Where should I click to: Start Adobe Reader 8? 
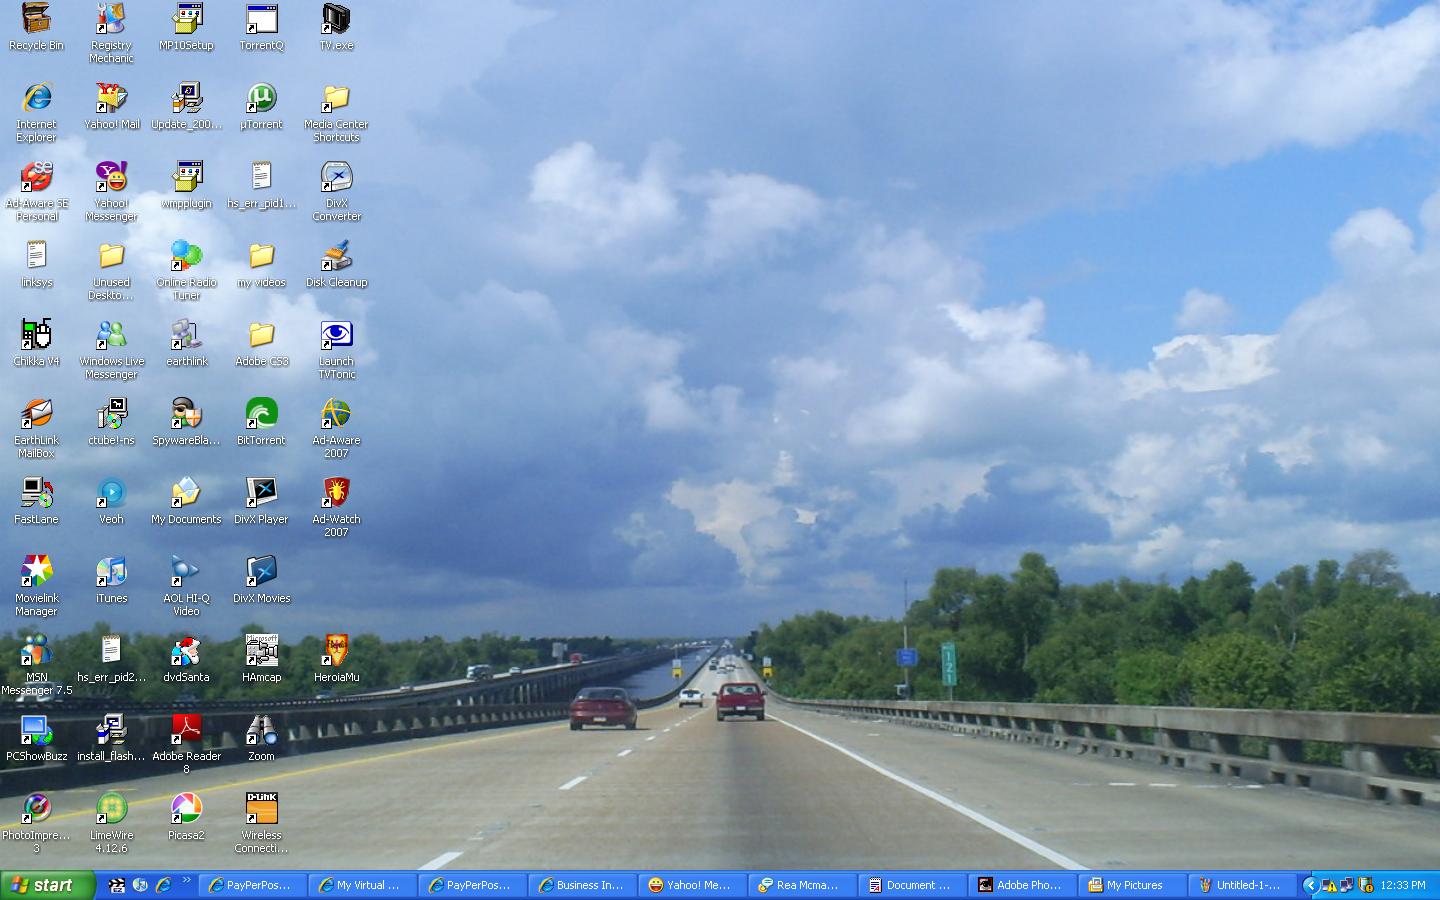coord(186,730)
